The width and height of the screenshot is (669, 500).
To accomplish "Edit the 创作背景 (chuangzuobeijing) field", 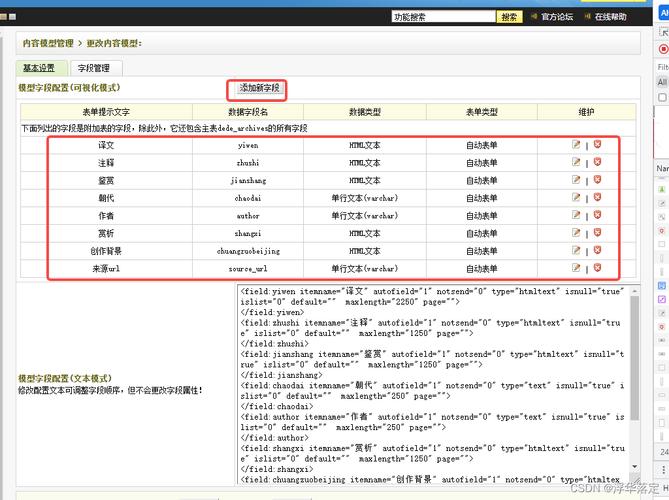I will tap(576, 250).
